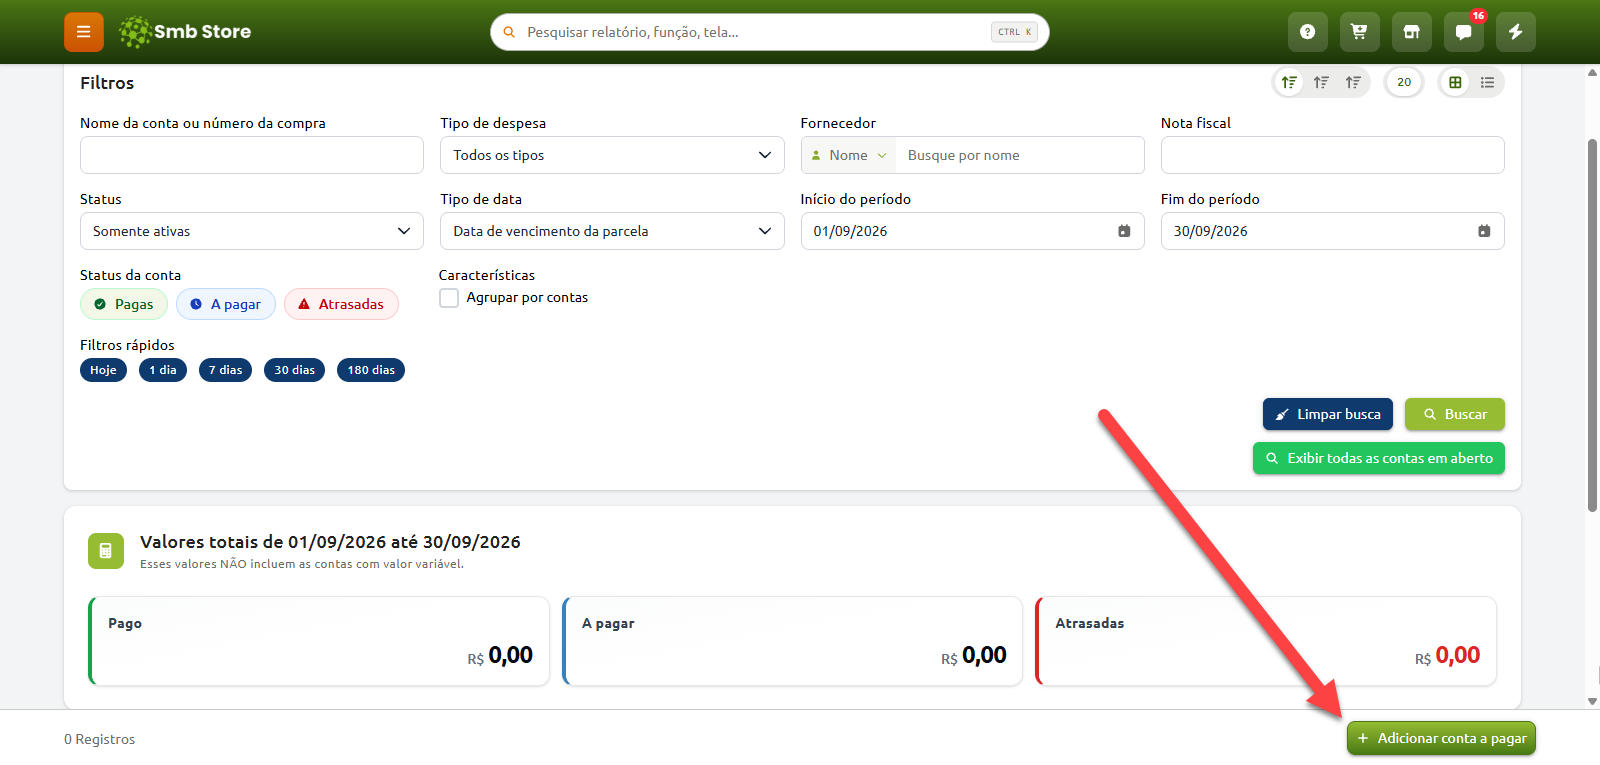Apply the 30 dias quick filter
The image size is (1600, 765).
tap(294, 370)
